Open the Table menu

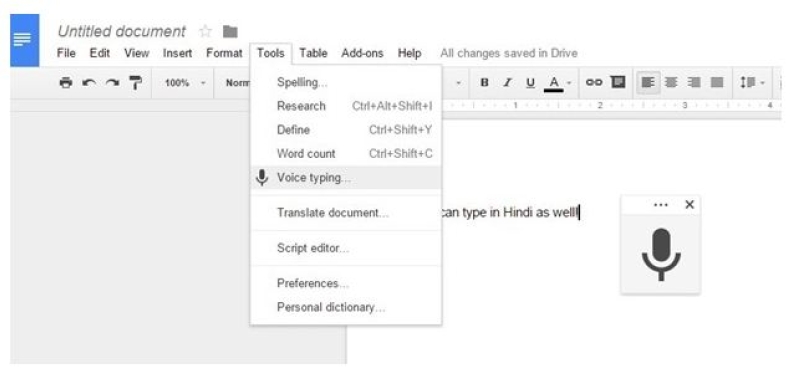click(313, 53)
